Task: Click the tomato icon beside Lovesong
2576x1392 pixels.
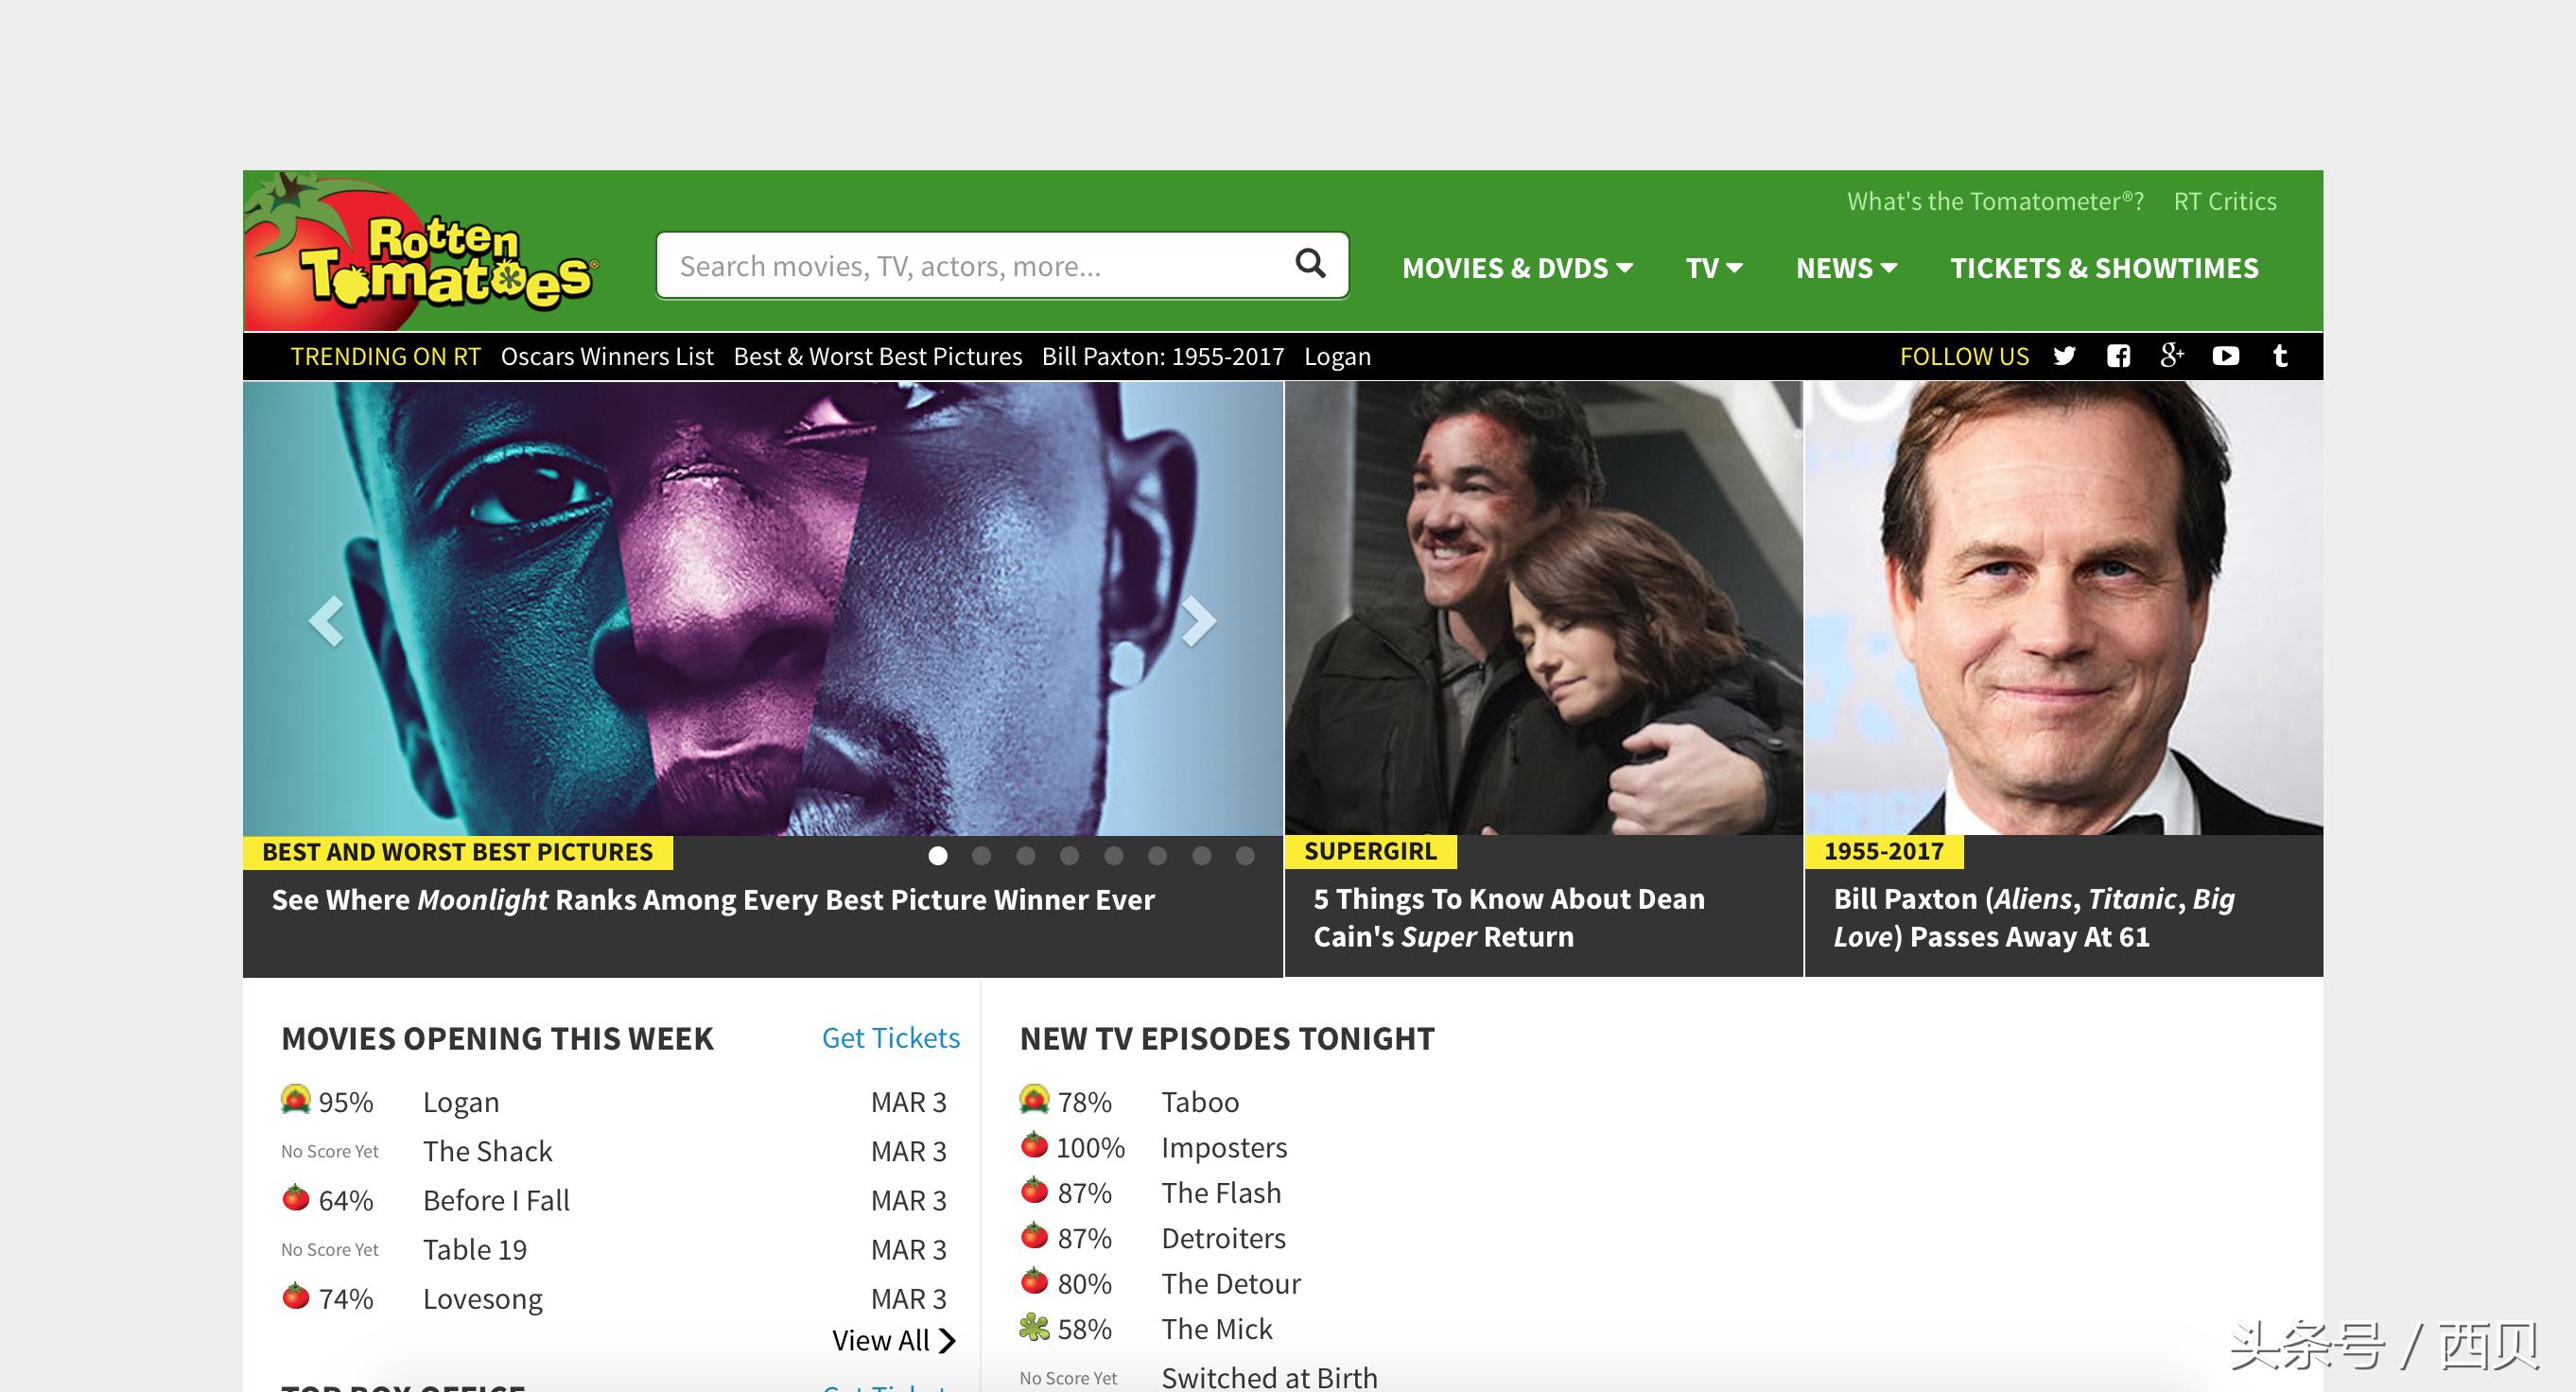Action: [x=296, y=1295]
